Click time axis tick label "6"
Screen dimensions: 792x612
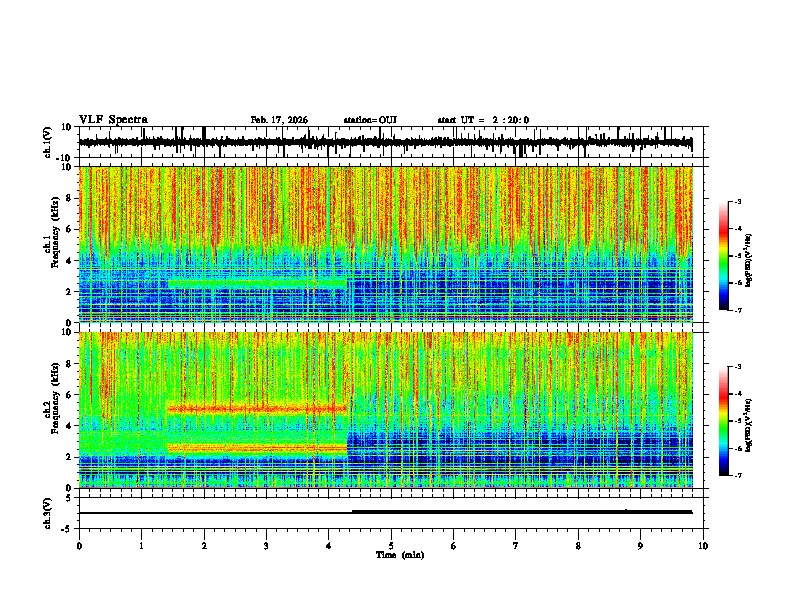point(454,546)
